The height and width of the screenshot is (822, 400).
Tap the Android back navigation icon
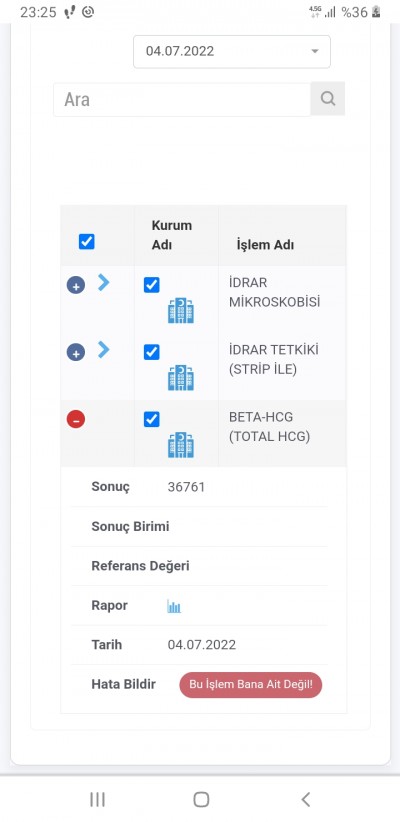pyautogui.click(x=306, y=799)
